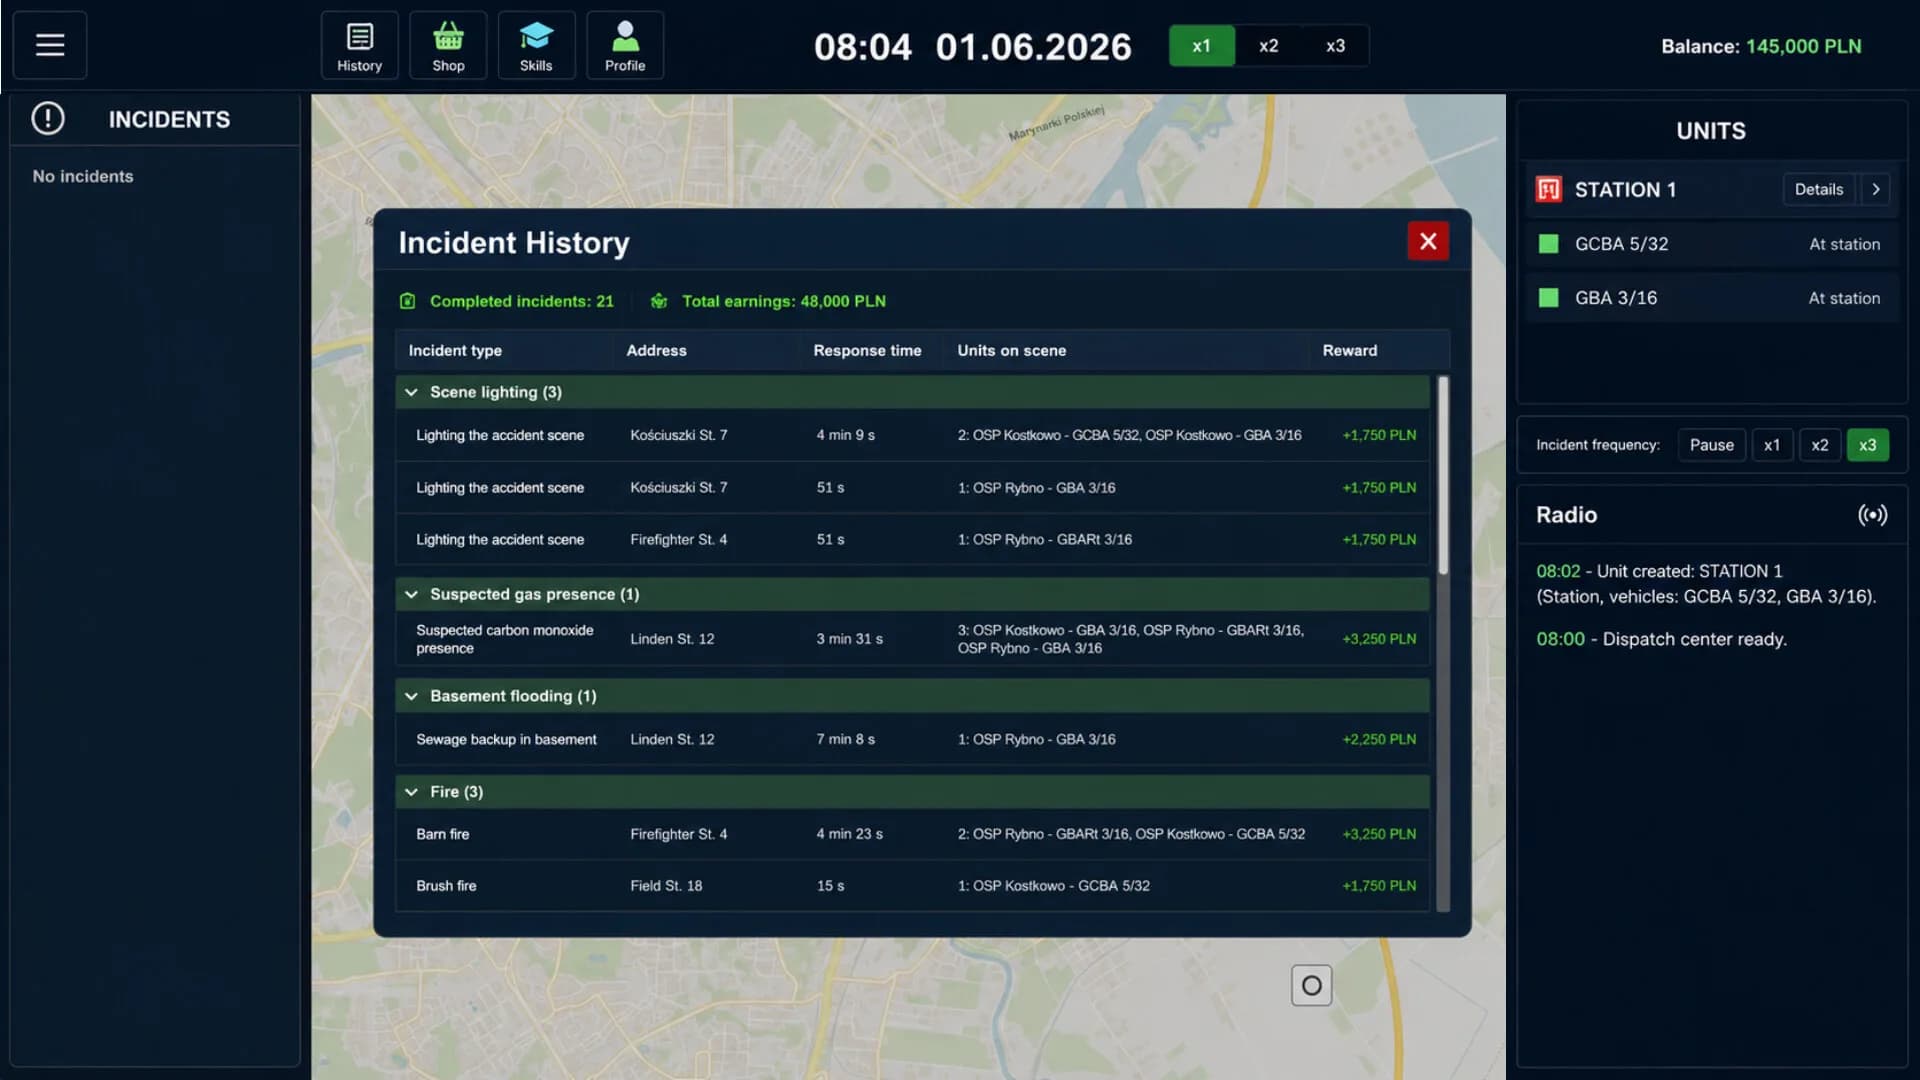Click the STATION 1 fire station icon
1920x1080 pixels.
click(x=1549, y=189)
